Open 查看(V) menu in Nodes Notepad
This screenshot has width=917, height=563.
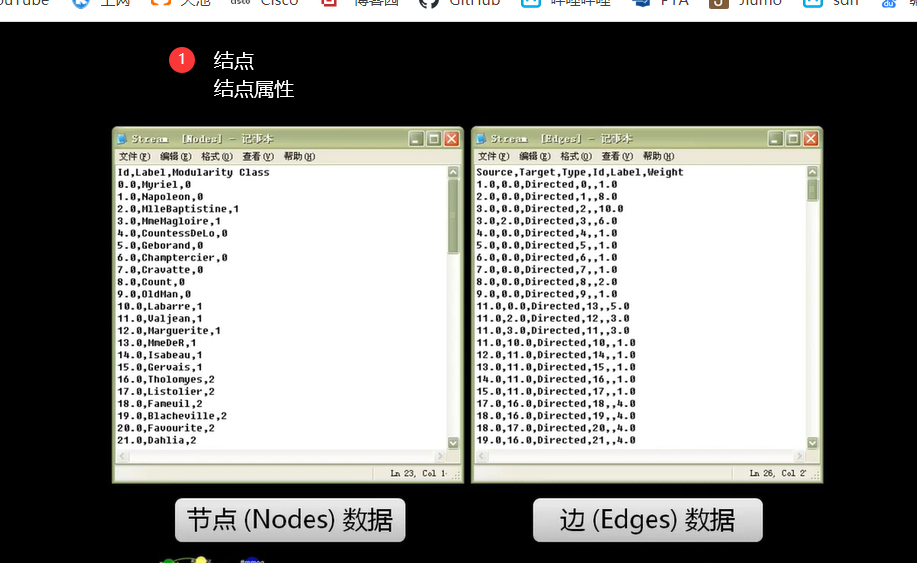(258, 157)
